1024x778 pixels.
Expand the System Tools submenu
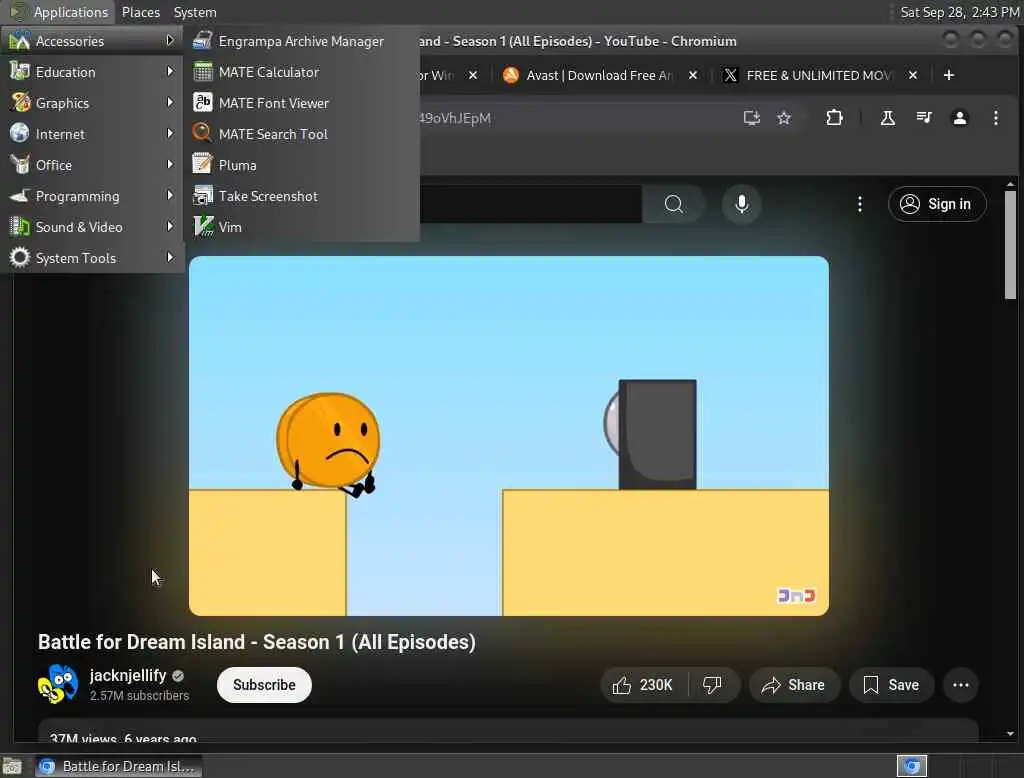click(91, 258)
